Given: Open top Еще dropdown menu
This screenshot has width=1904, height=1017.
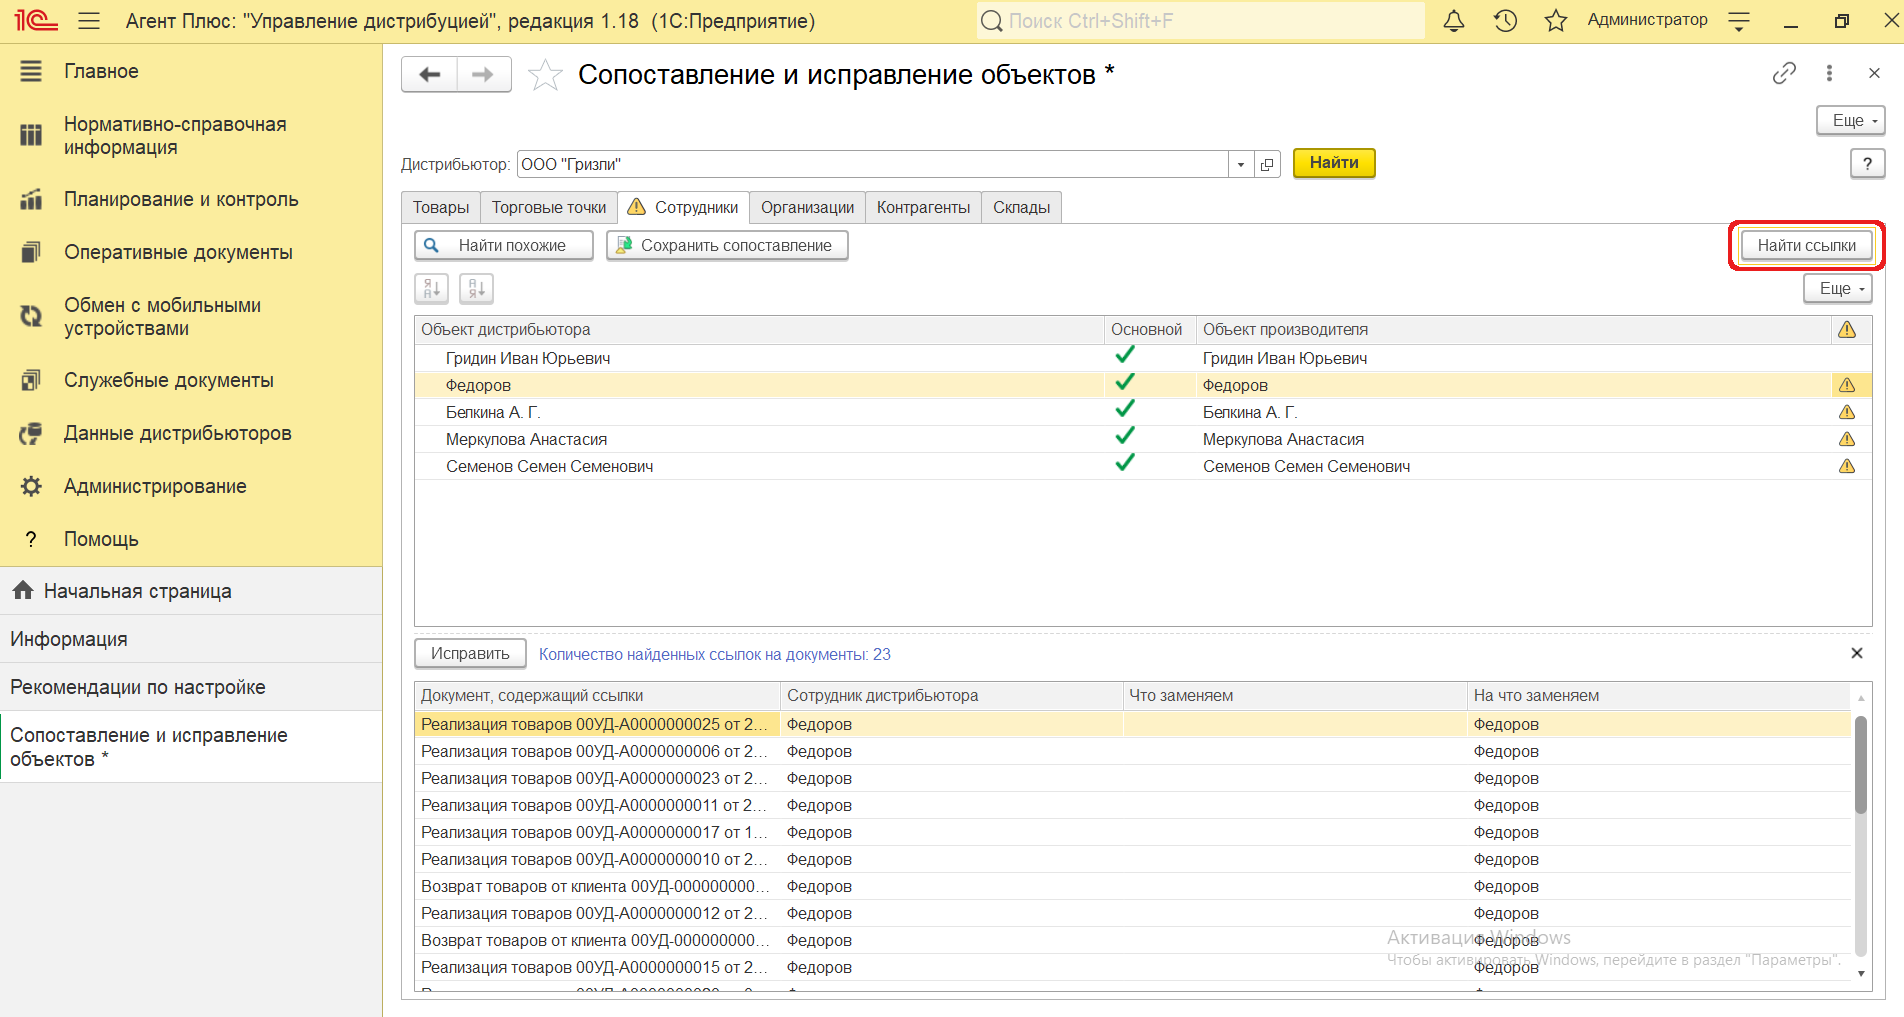Looking at the screenshot, I should coord(1851,121).
